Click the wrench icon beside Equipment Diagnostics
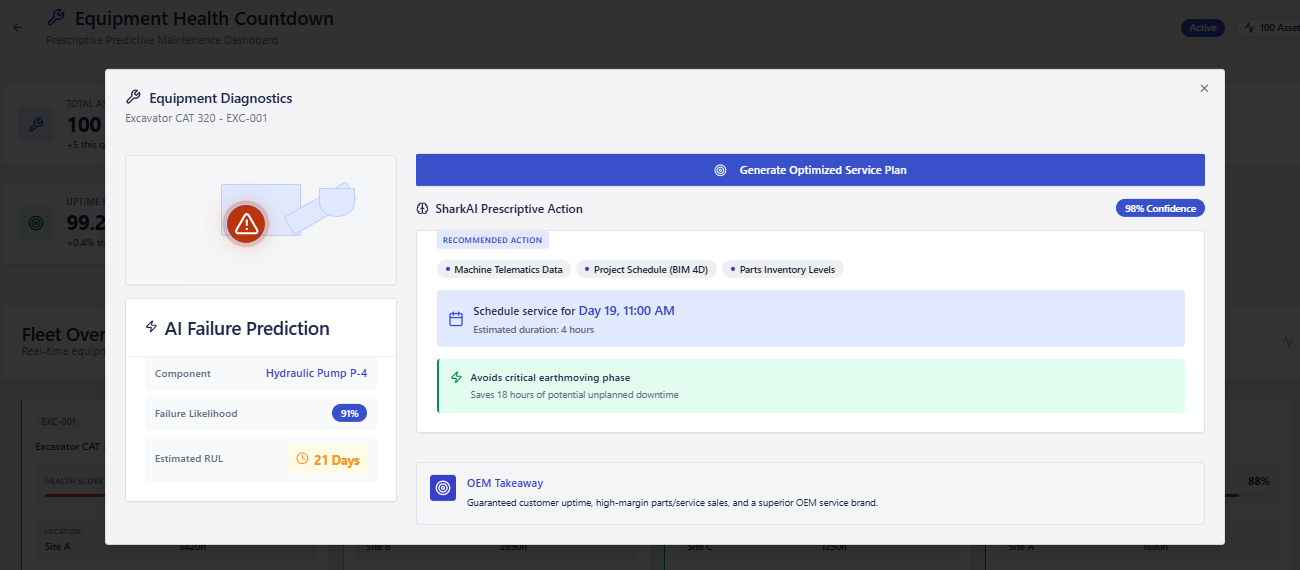Screen dimensions: 1300x570 133,97
